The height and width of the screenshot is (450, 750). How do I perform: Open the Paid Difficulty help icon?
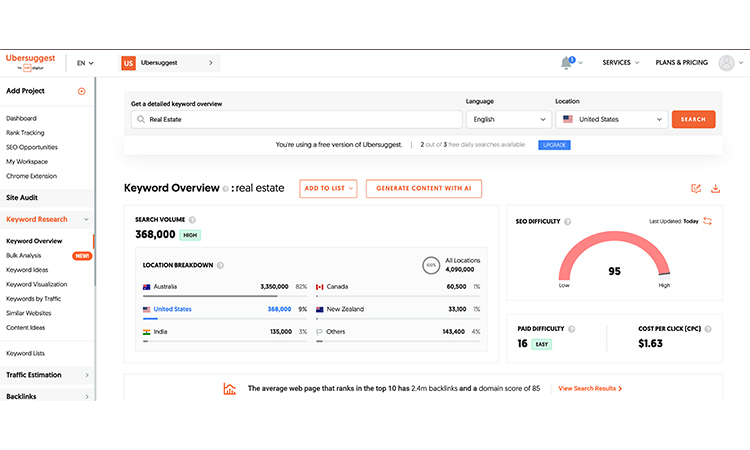572,329
